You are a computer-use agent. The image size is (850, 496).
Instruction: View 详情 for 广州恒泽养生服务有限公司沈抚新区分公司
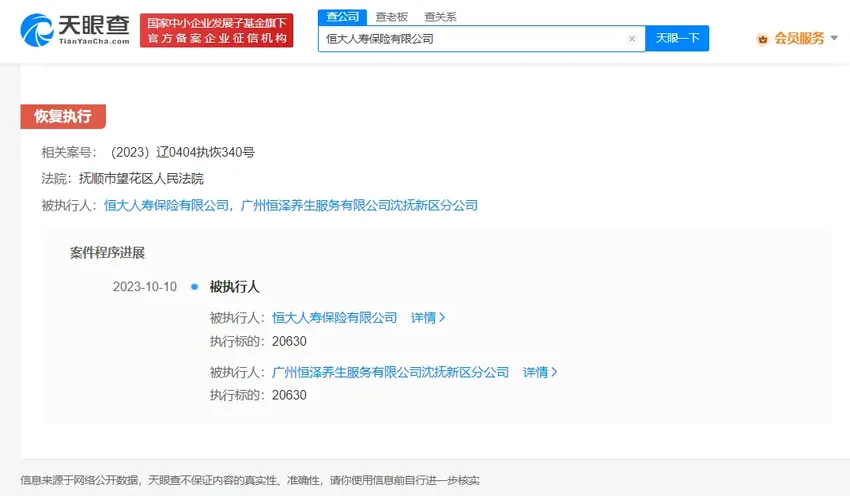pyautogui.click(x=540, y=372)
